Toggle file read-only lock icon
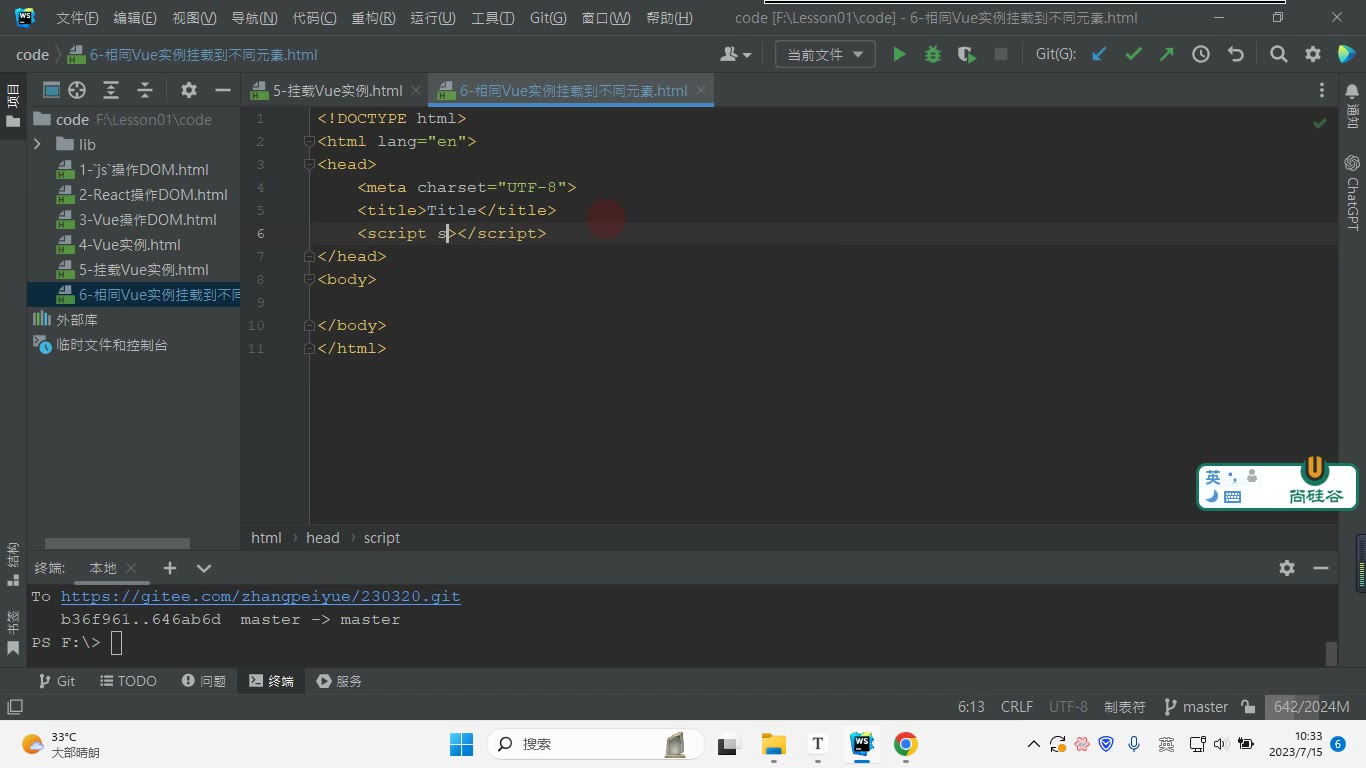1366x768 pixels. (x=1248, y=707)
